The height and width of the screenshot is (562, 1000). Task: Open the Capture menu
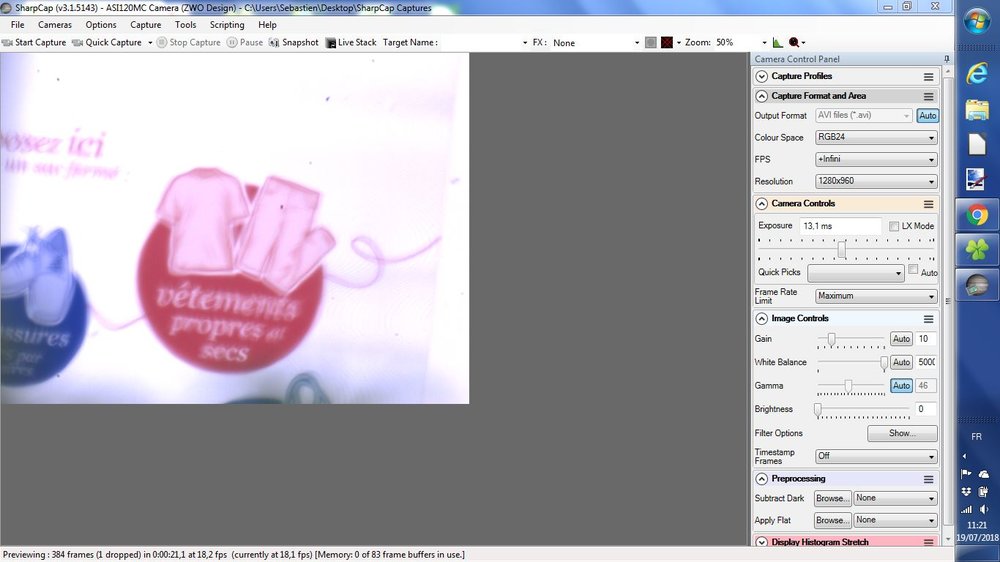(145, 25)
